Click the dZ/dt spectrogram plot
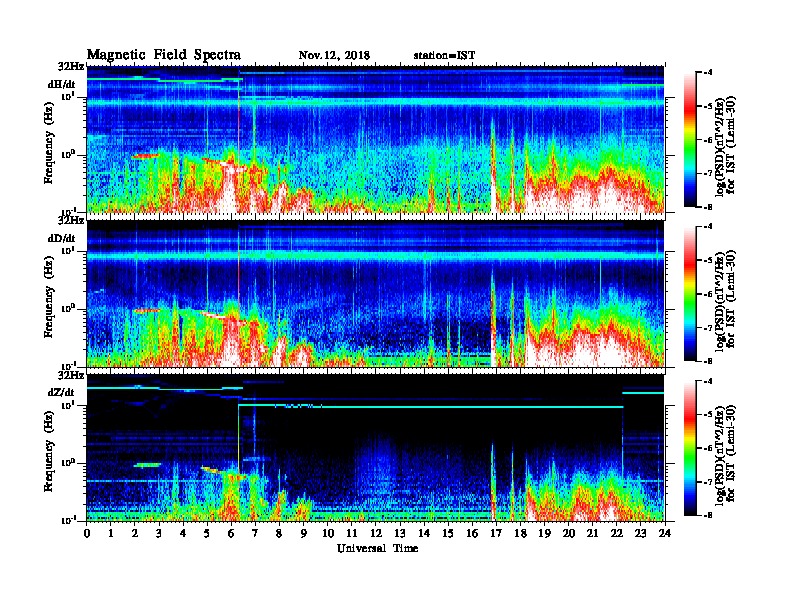Viewport: 792px width, 612px height. click(x=376, y=447)
